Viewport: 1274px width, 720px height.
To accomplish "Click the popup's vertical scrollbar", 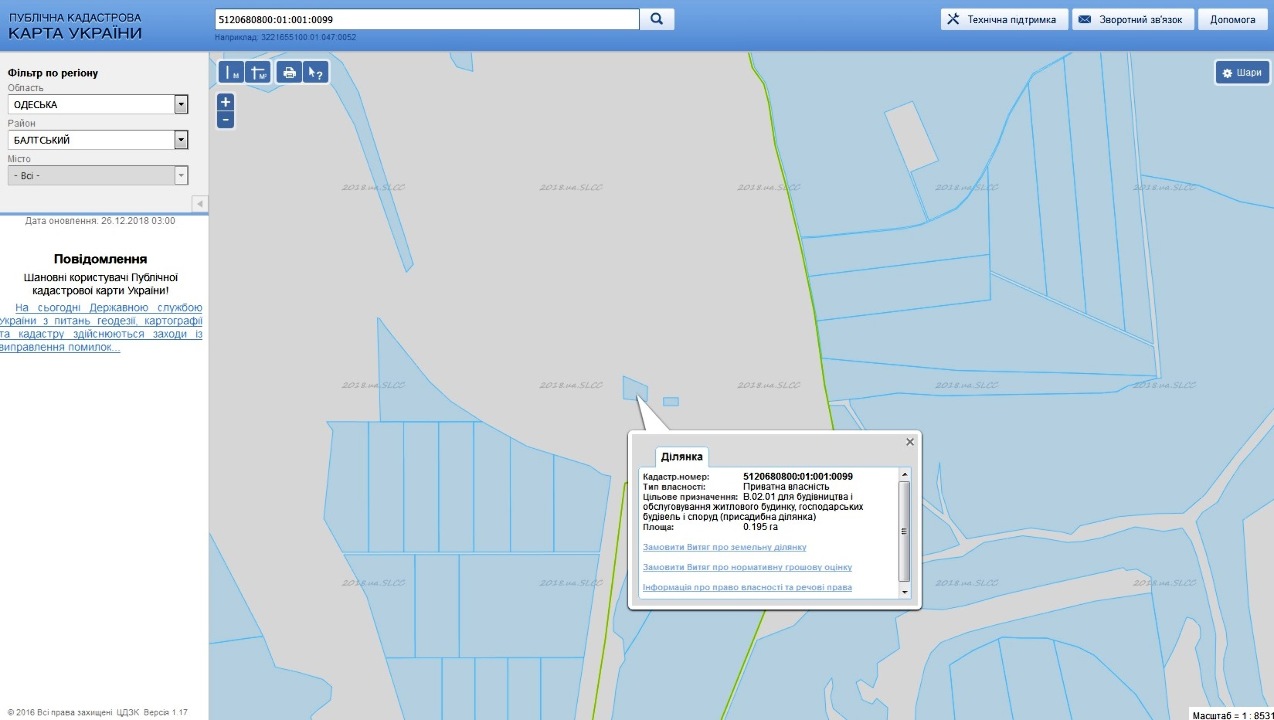I will pyautogui.click(x=905, y=530).
